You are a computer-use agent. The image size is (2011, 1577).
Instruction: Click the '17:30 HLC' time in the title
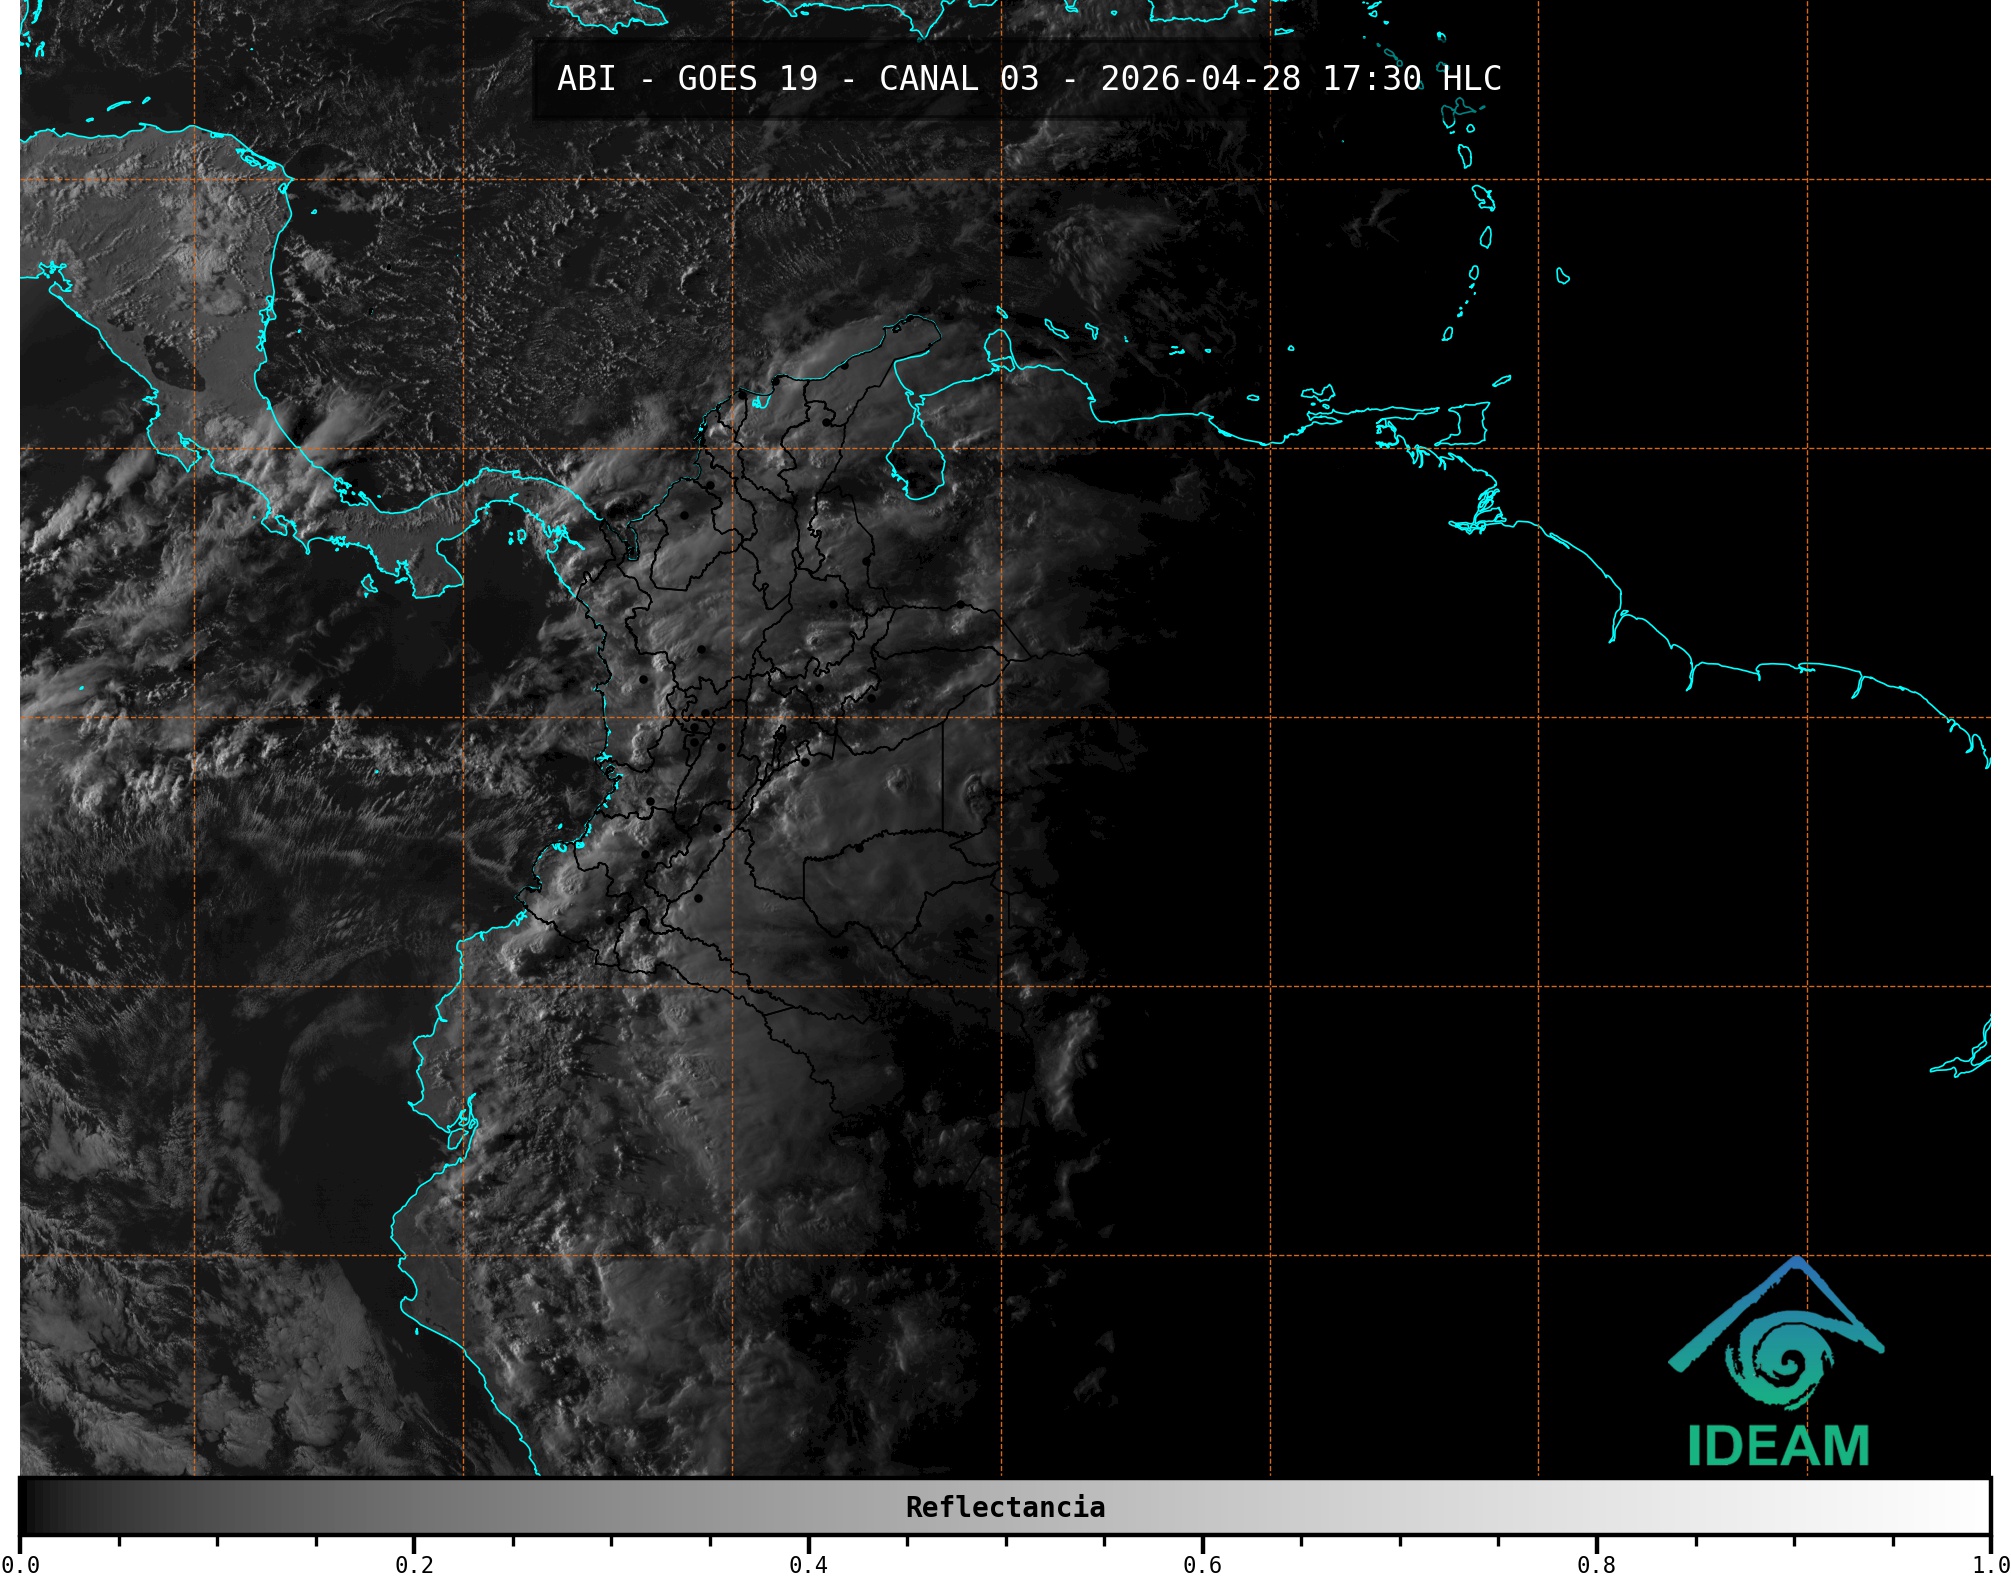point(1411,78)
